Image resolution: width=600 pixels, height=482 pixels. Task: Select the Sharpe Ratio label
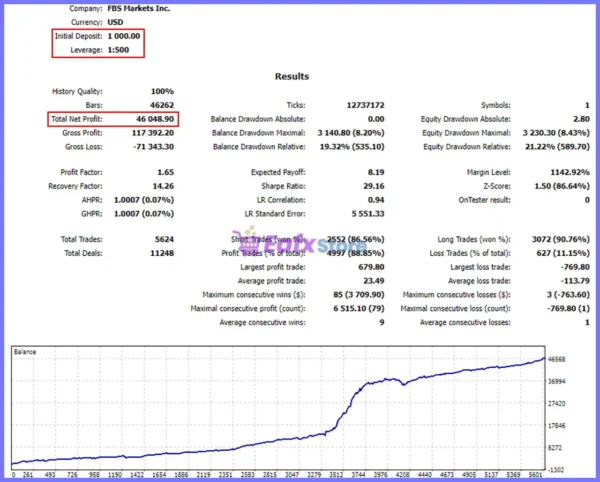coord(283,186)
